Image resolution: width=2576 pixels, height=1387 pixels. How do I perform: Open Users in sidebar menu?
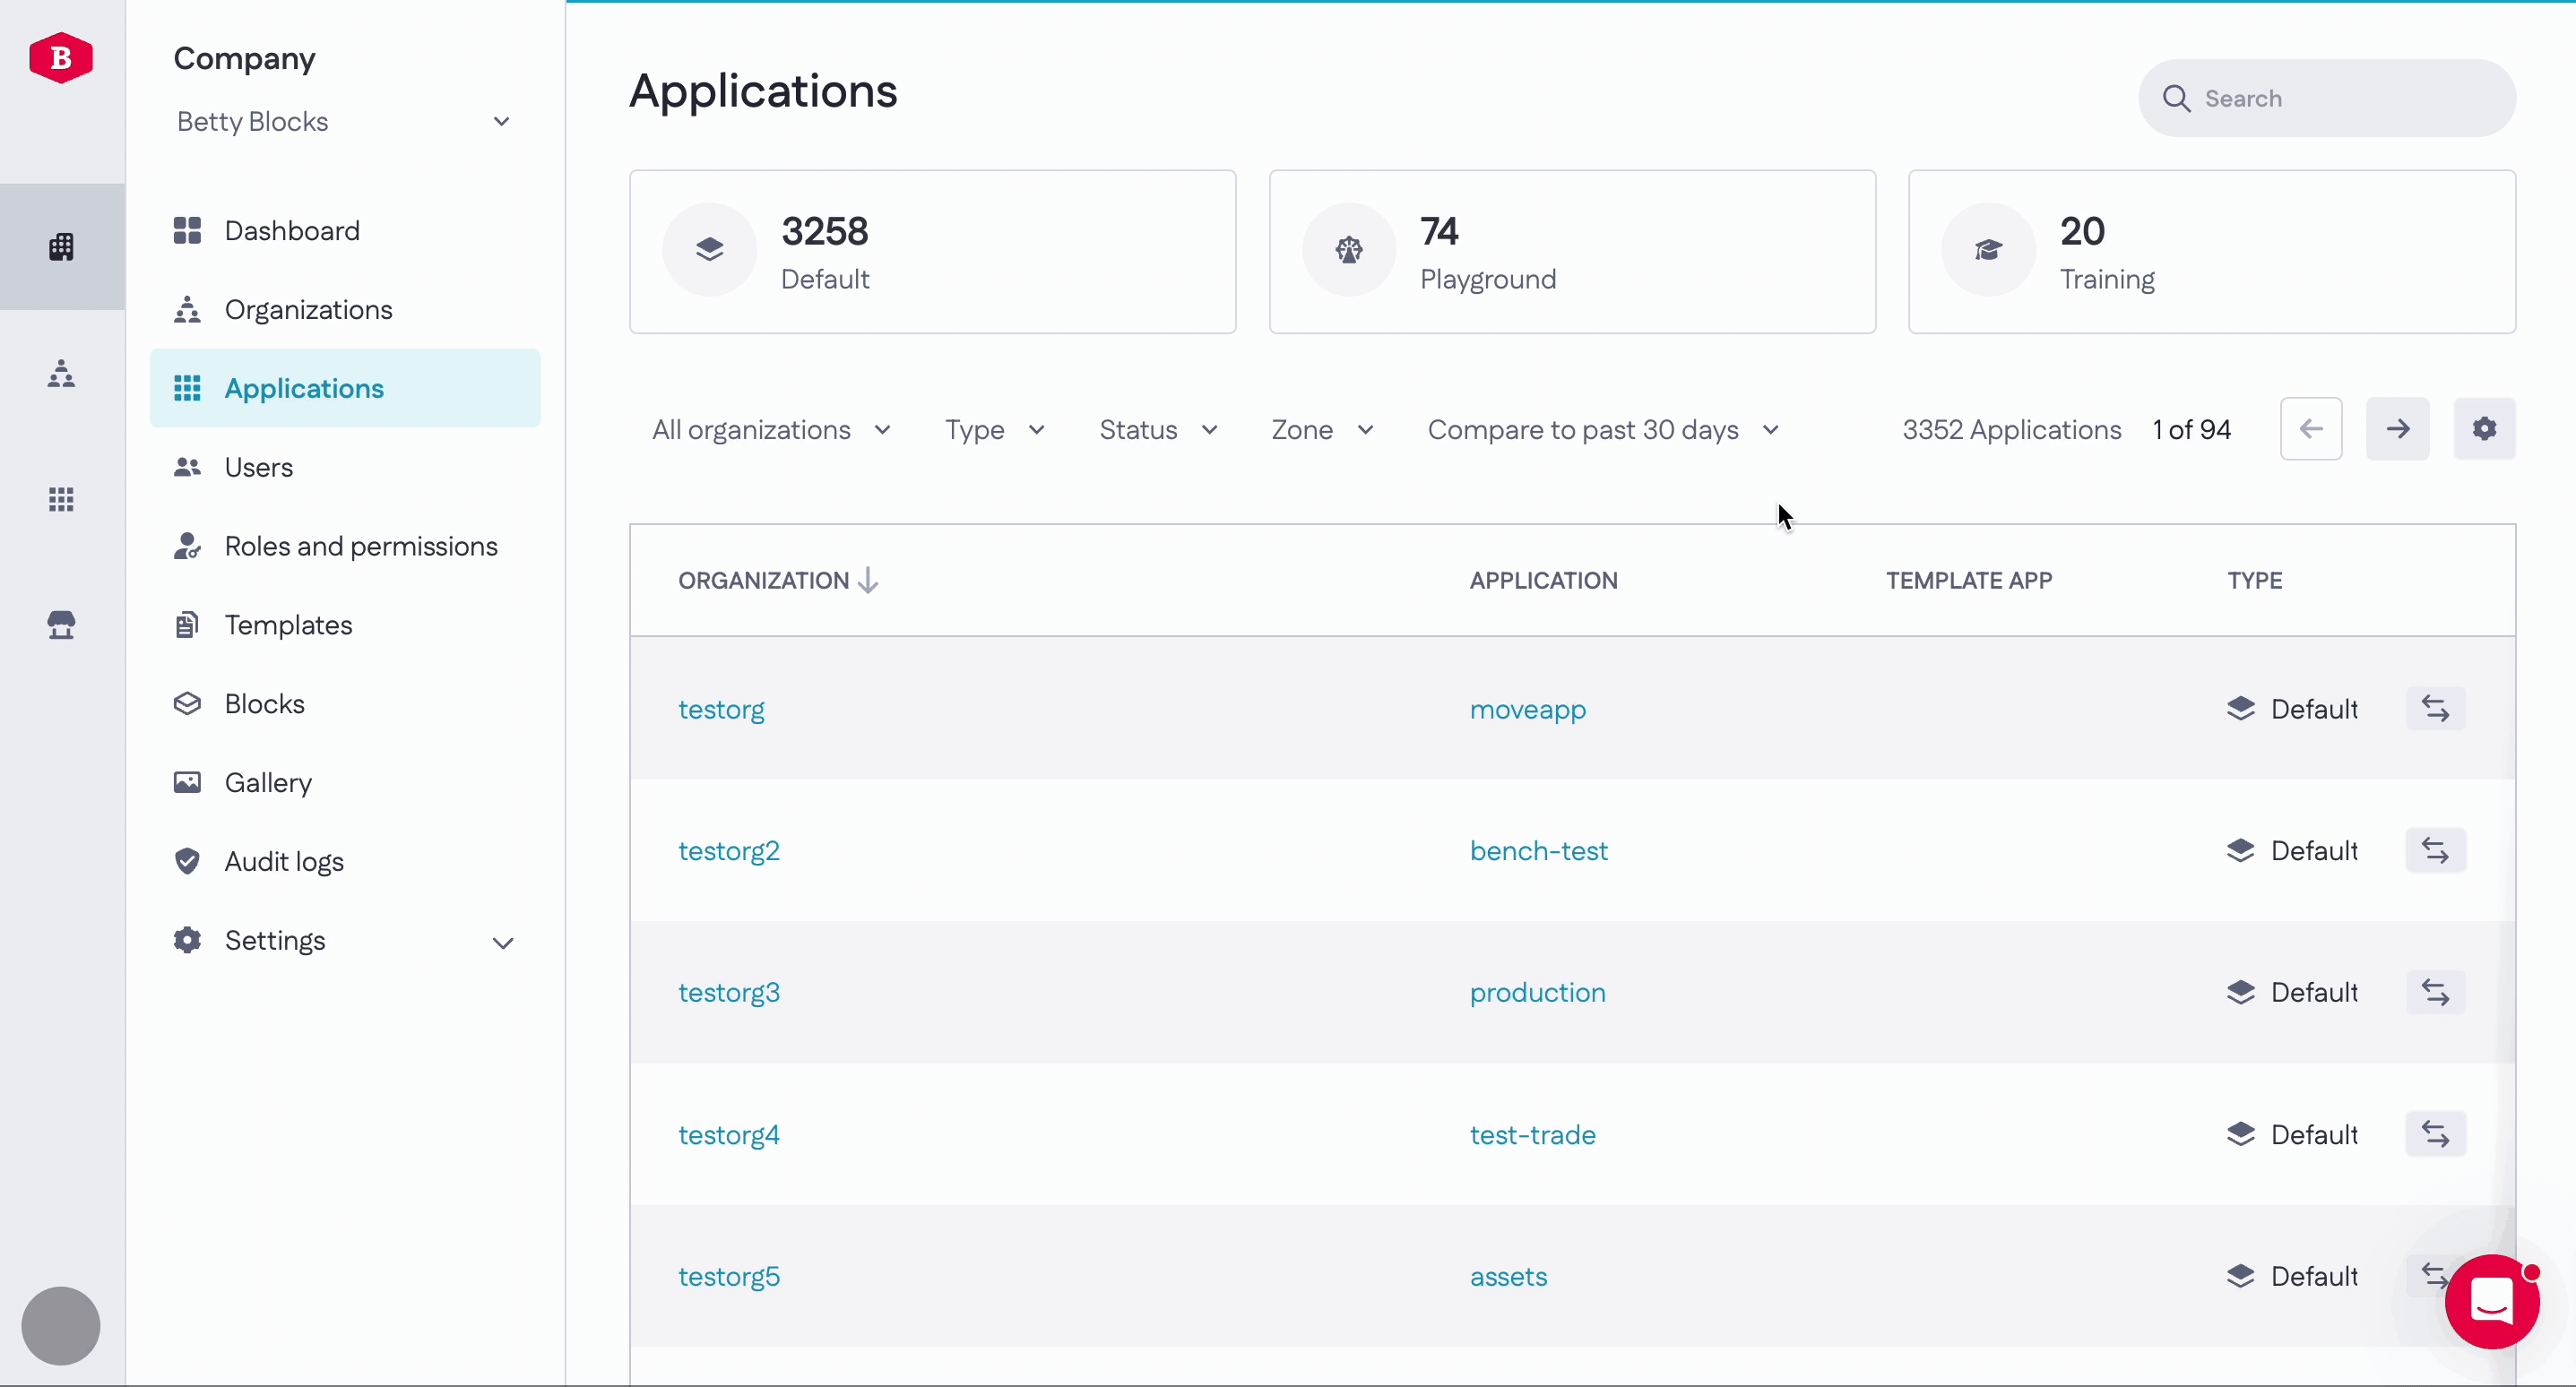point(345,467)
